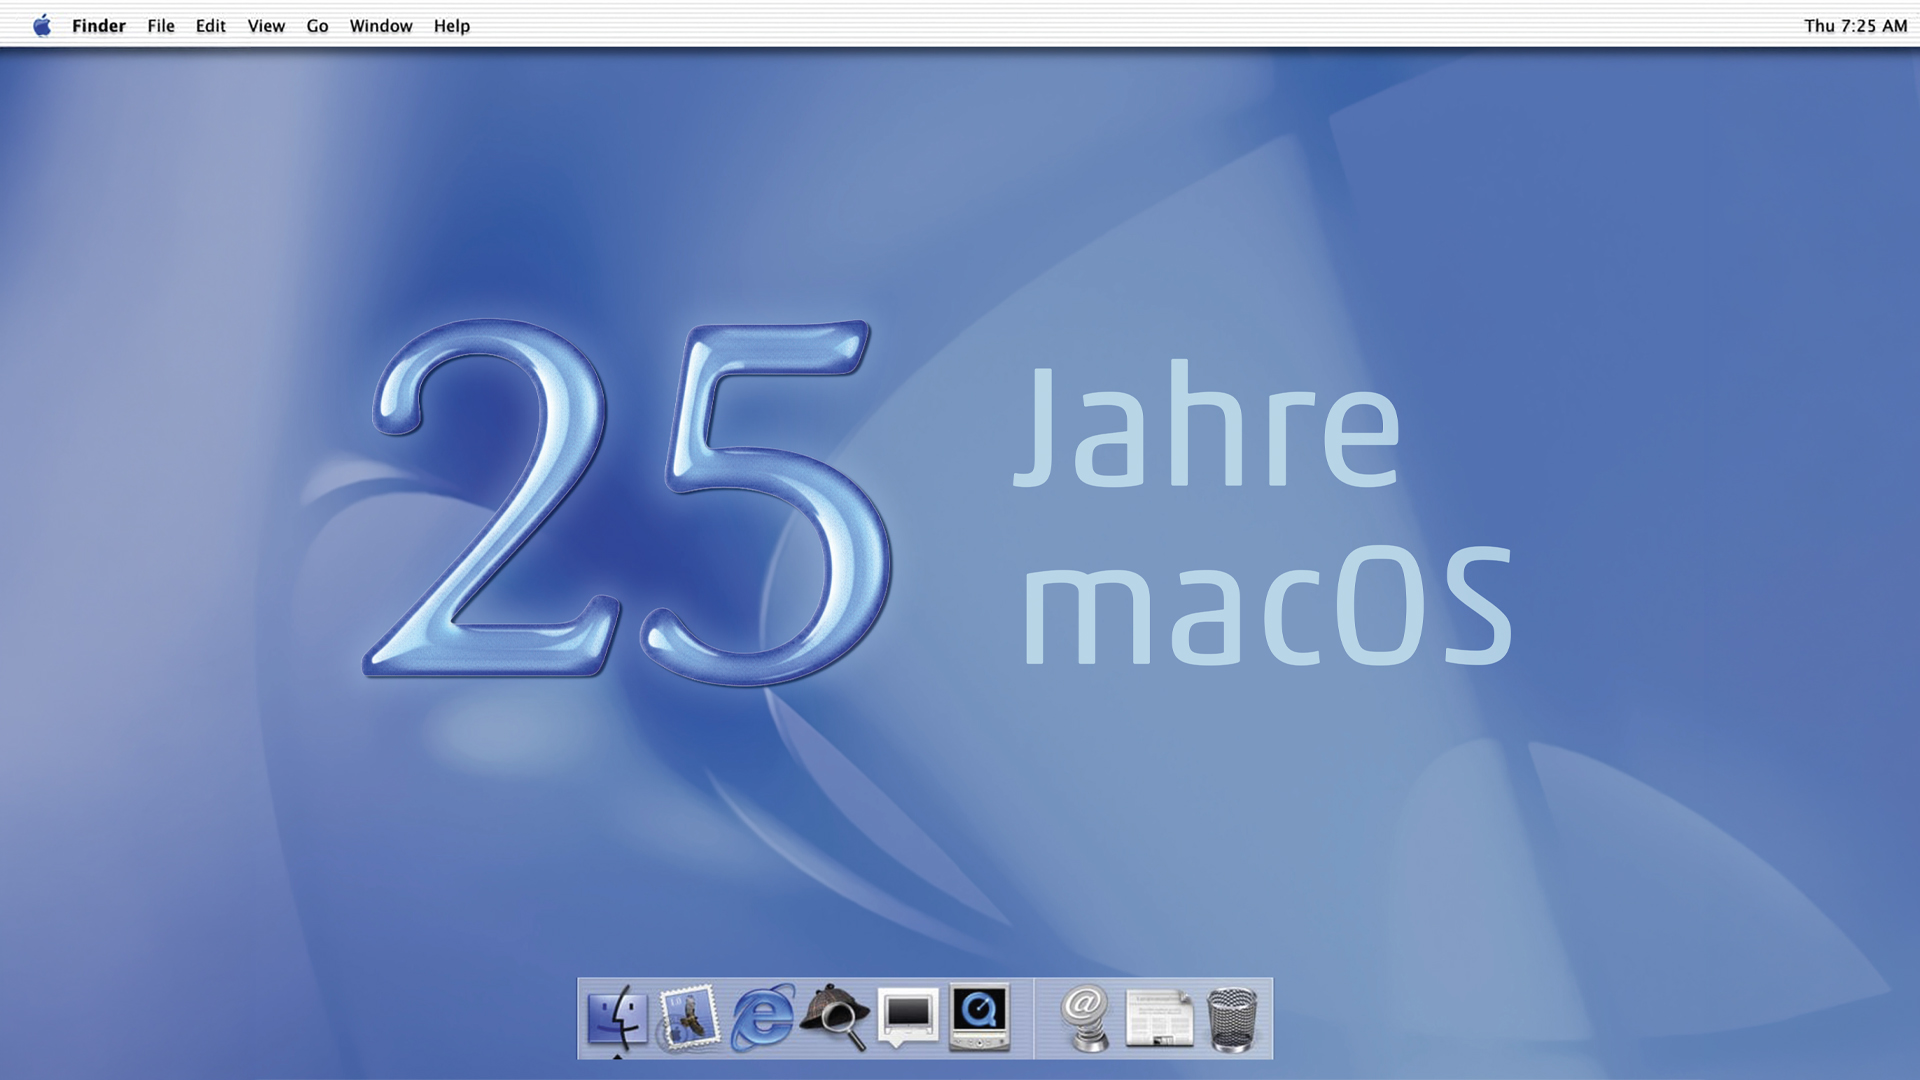This screenshot has width=1920, height=1080.
Task: Open the Window menu
Action: [381, 26]
